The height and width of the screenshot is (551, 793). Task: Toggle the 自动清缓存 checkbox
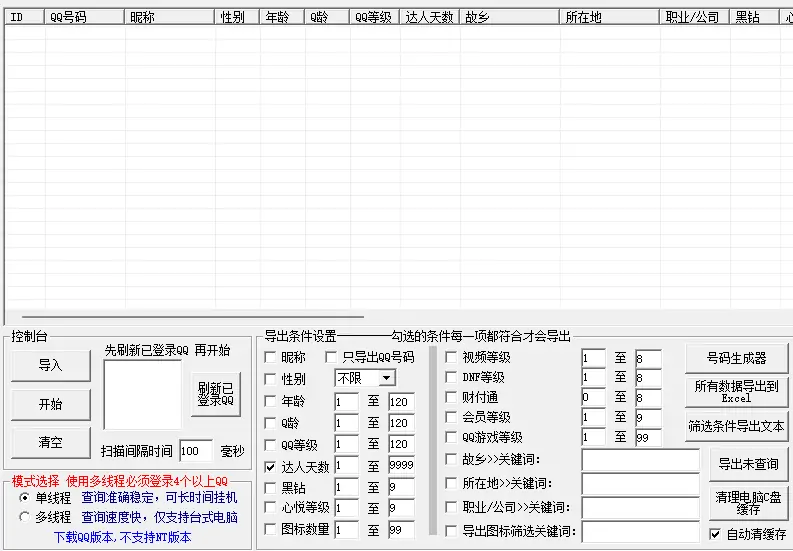coord(715,534)
